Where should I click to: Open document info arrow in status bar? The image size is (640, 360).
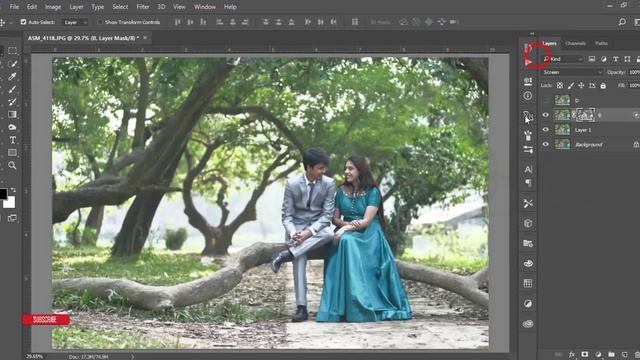[133, 357]
